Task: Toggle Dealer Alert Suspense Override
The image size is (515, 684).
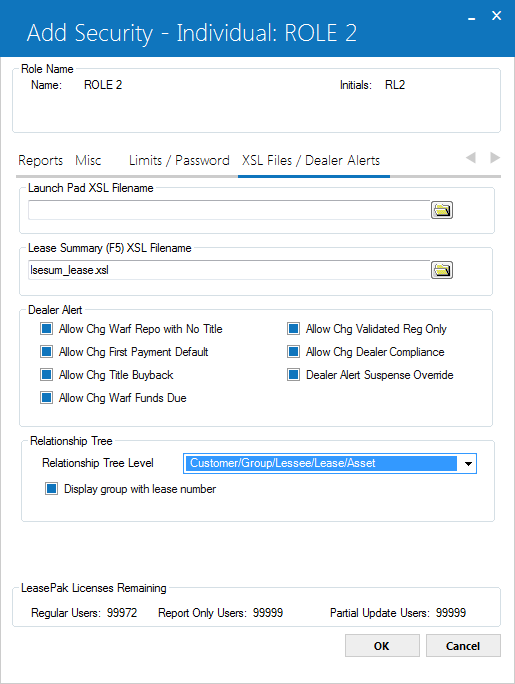Action: coord(293,375)
